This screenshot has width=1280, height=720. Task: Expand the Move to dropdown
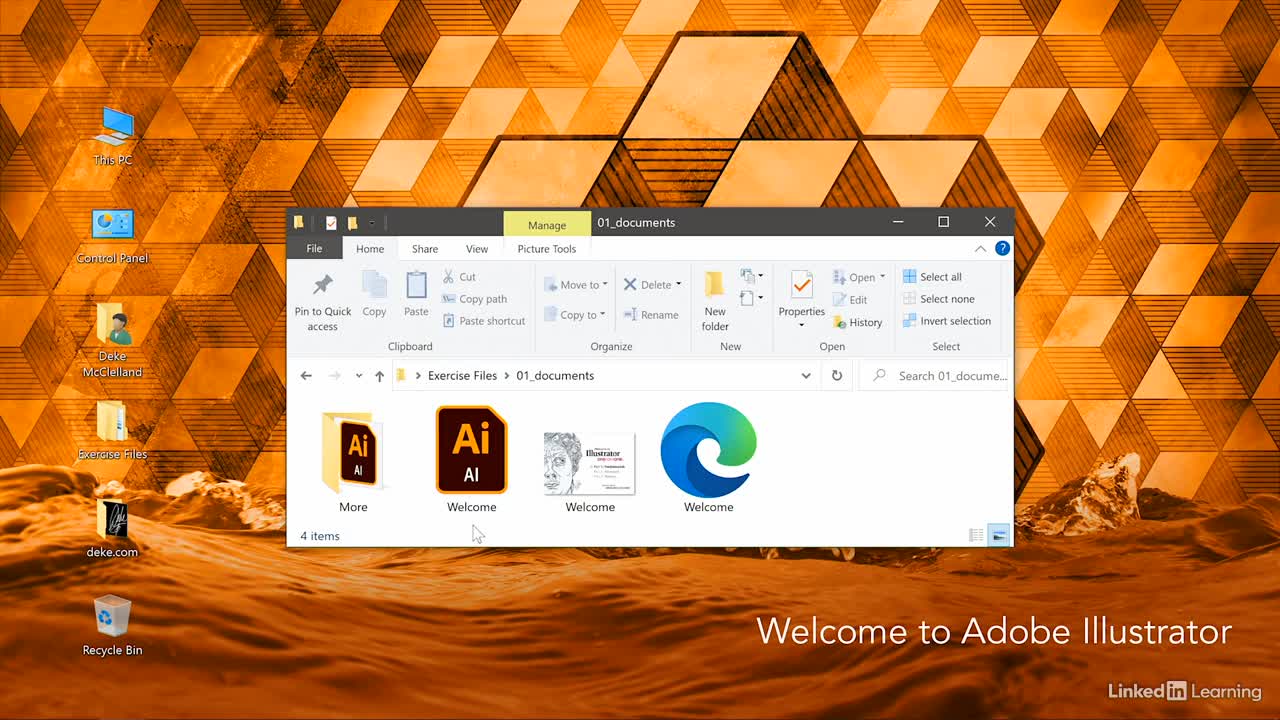(x=605, y=285)
